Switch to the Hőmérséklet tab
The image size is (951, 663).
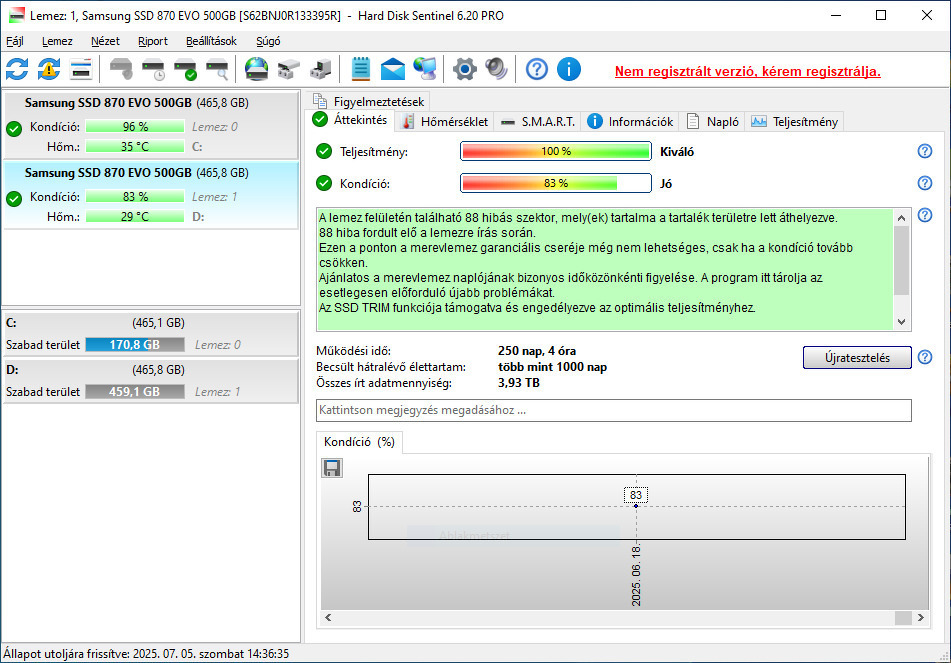click(445, 121)
